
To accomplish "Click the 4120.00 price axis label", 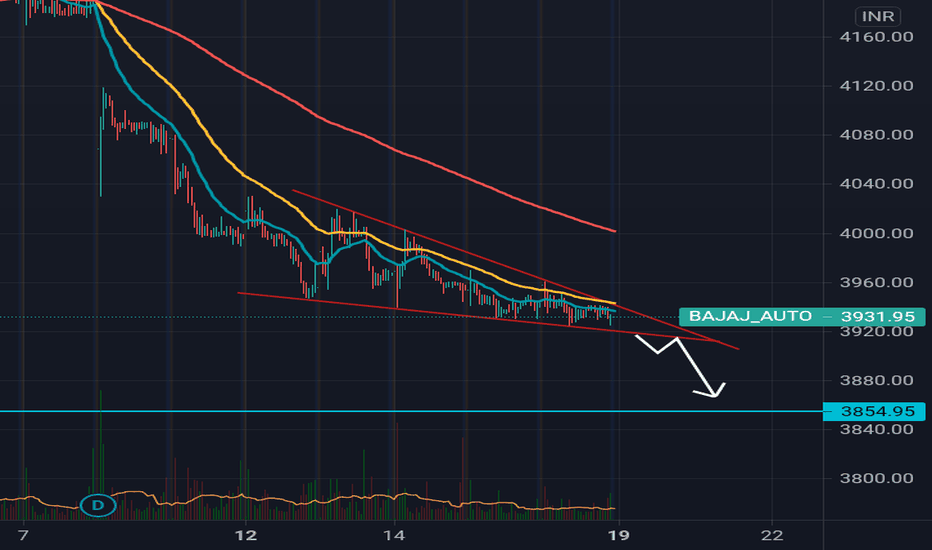I will click(876, 86).
